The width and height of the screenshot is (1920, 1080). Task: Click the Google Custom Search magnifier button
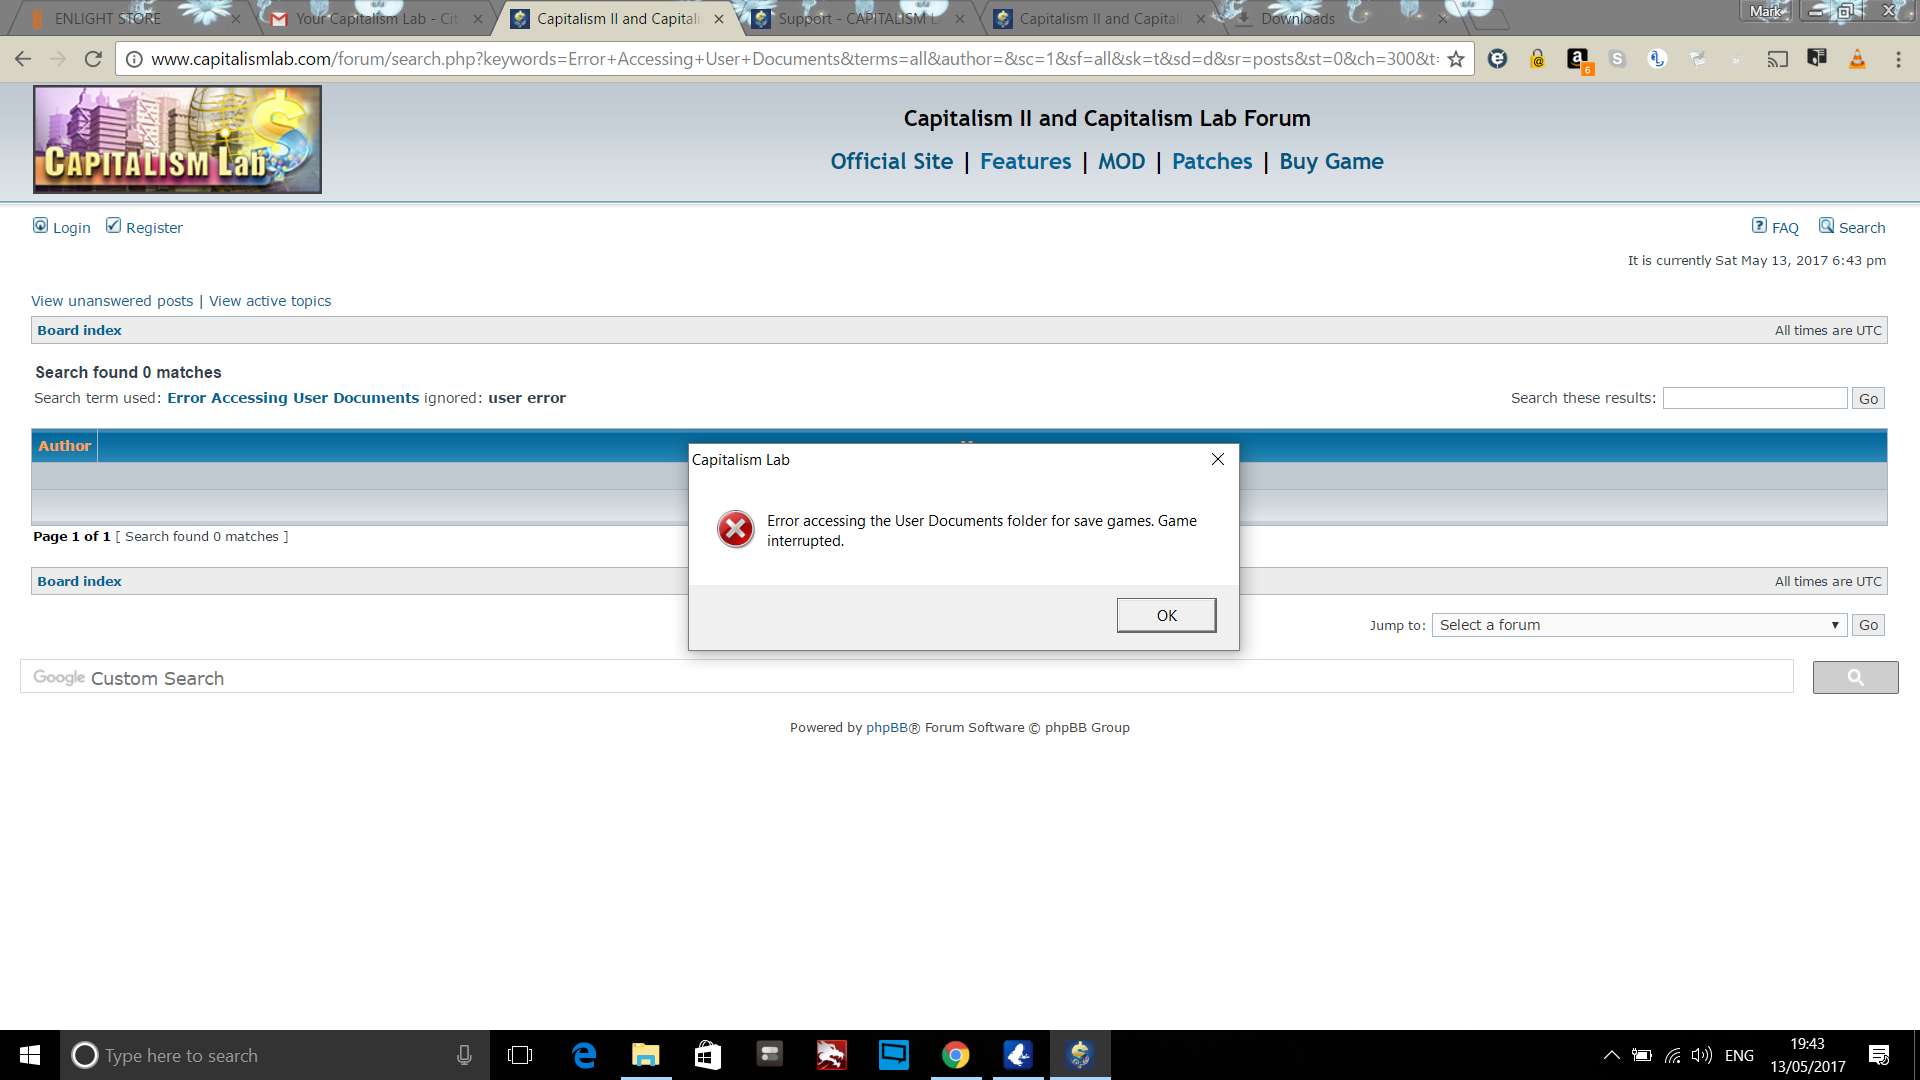(x=1855, y=677)
